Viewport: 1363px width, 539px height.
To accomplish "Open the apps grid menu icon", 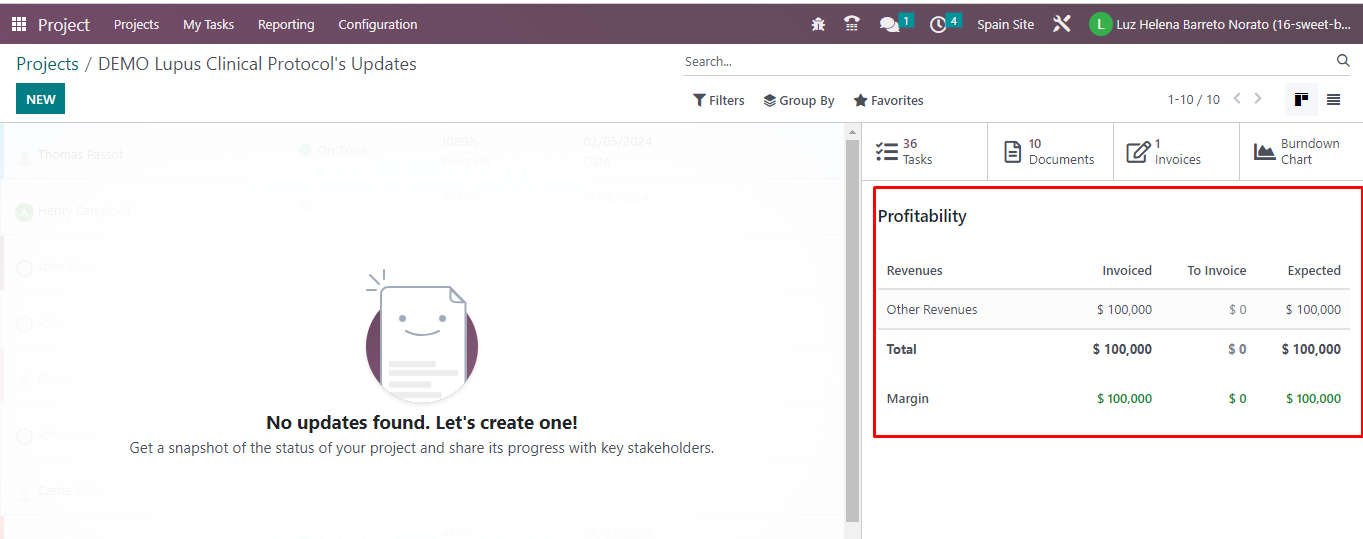I will tap(19, 24).
